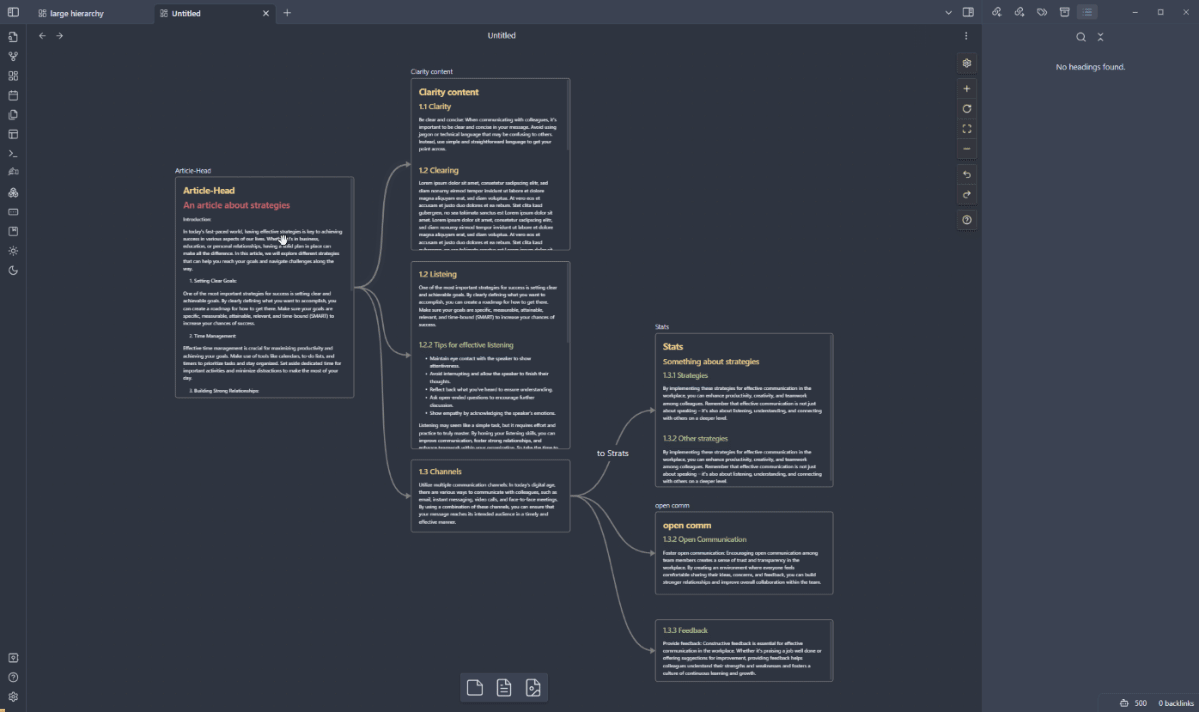Click the 'No headings found.' message

pos(1090,67)
